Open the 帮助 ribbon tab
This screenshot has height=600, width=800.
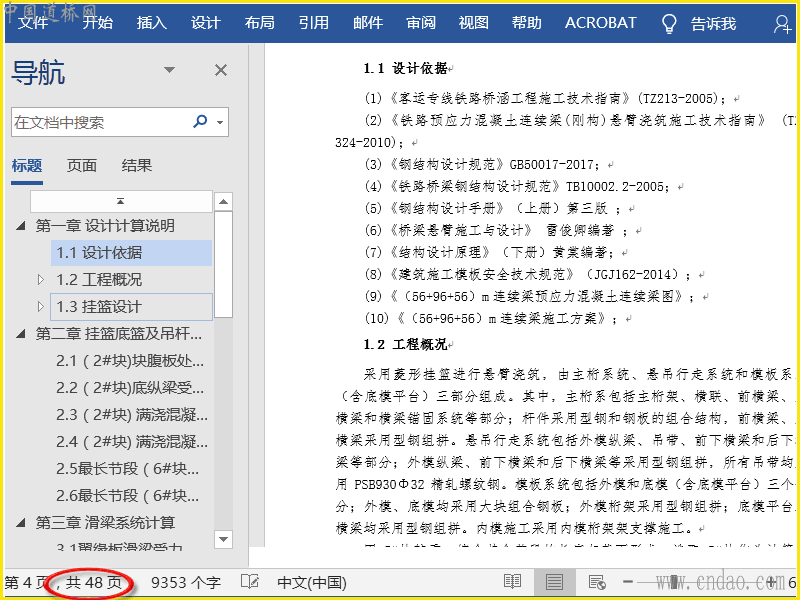click(x=527, y=23)
